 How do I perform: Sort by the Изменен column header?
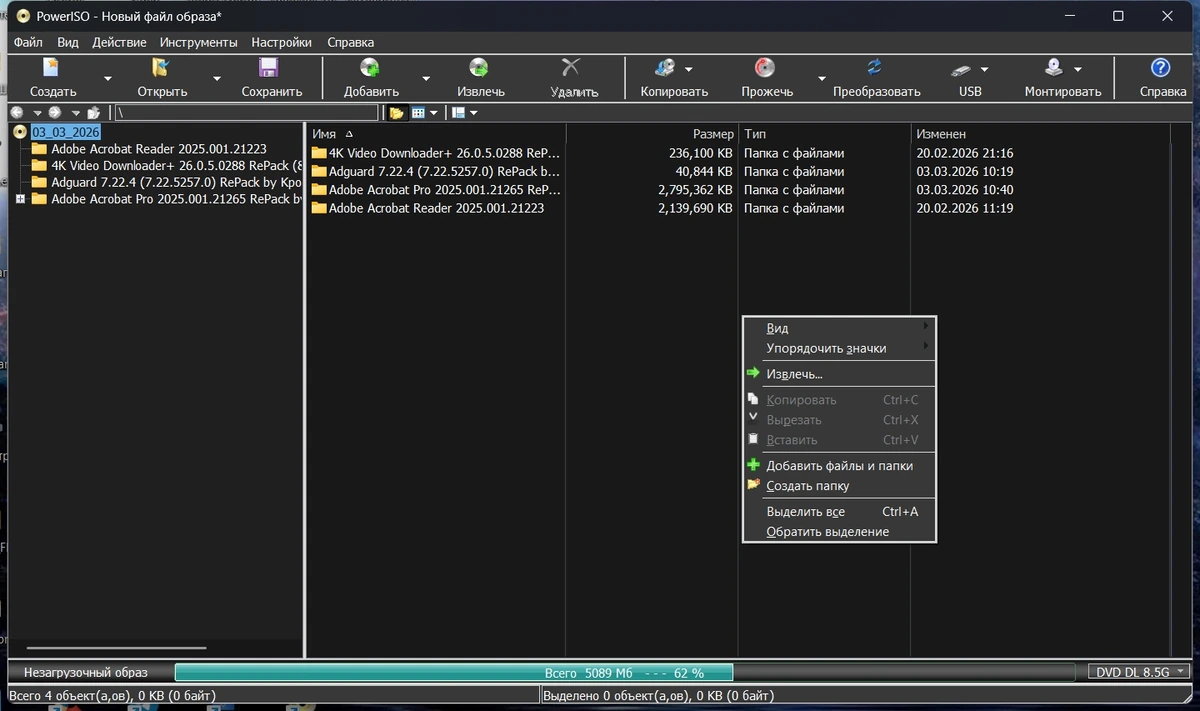[1043, 133]
